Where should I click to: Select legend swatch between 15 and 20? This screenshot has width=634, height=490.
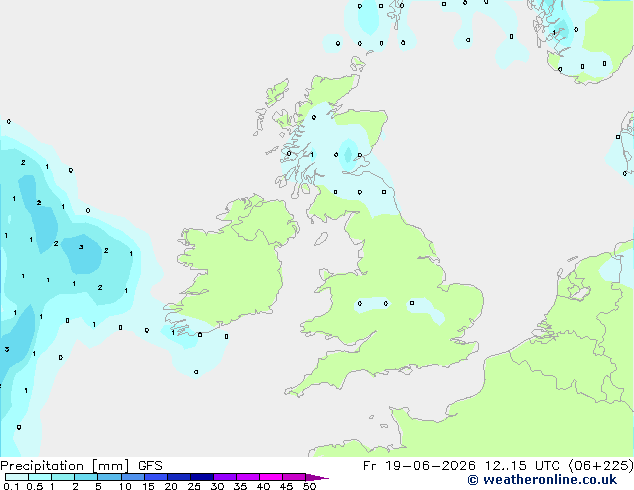tap(155, 477)
